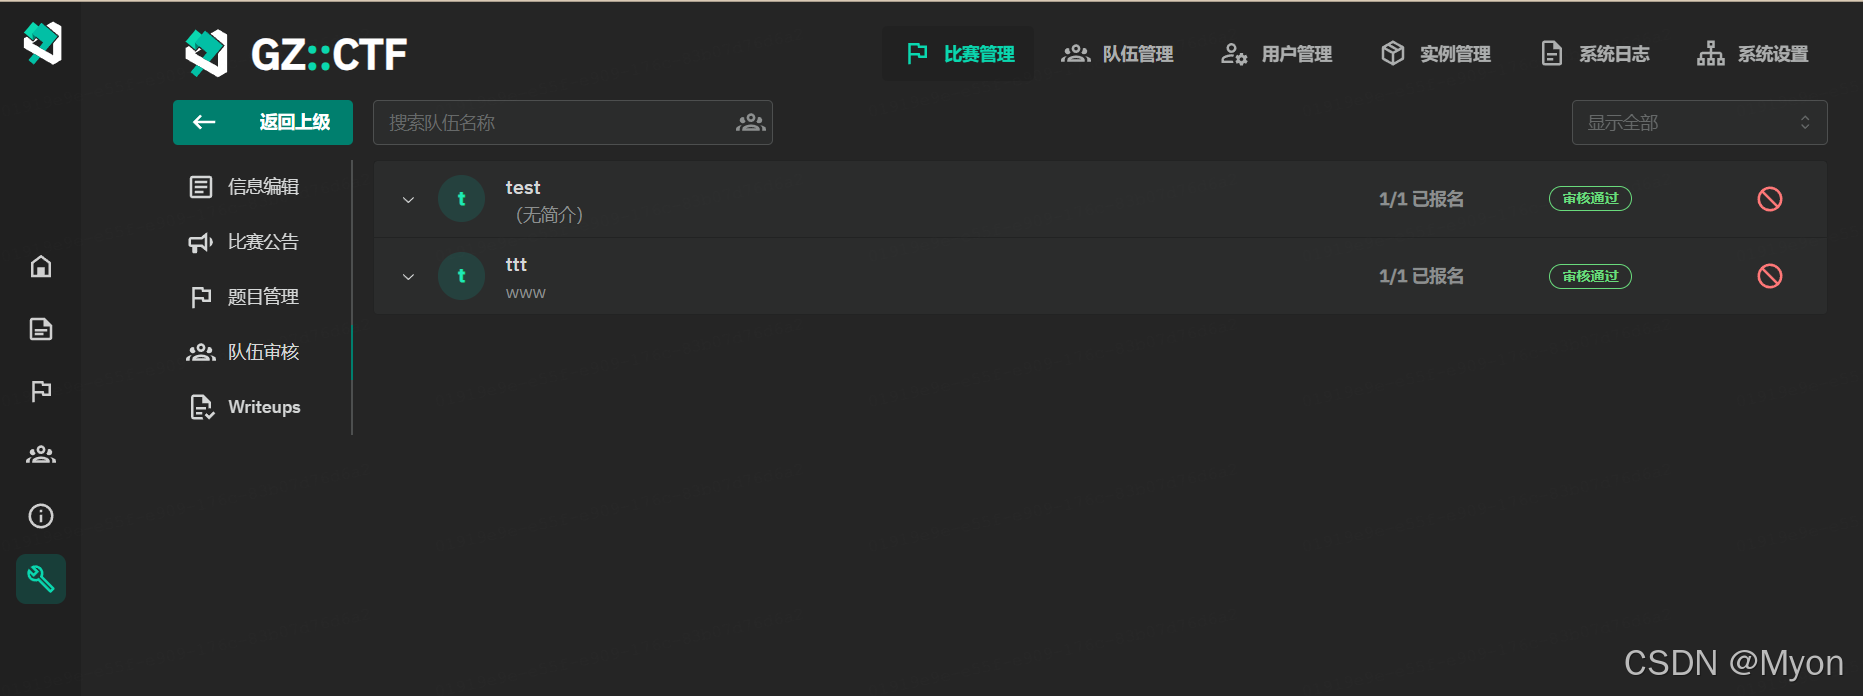Click the GZ::CTF header logo
This screenshot has width=1863, height=696.
click(296, 54)
